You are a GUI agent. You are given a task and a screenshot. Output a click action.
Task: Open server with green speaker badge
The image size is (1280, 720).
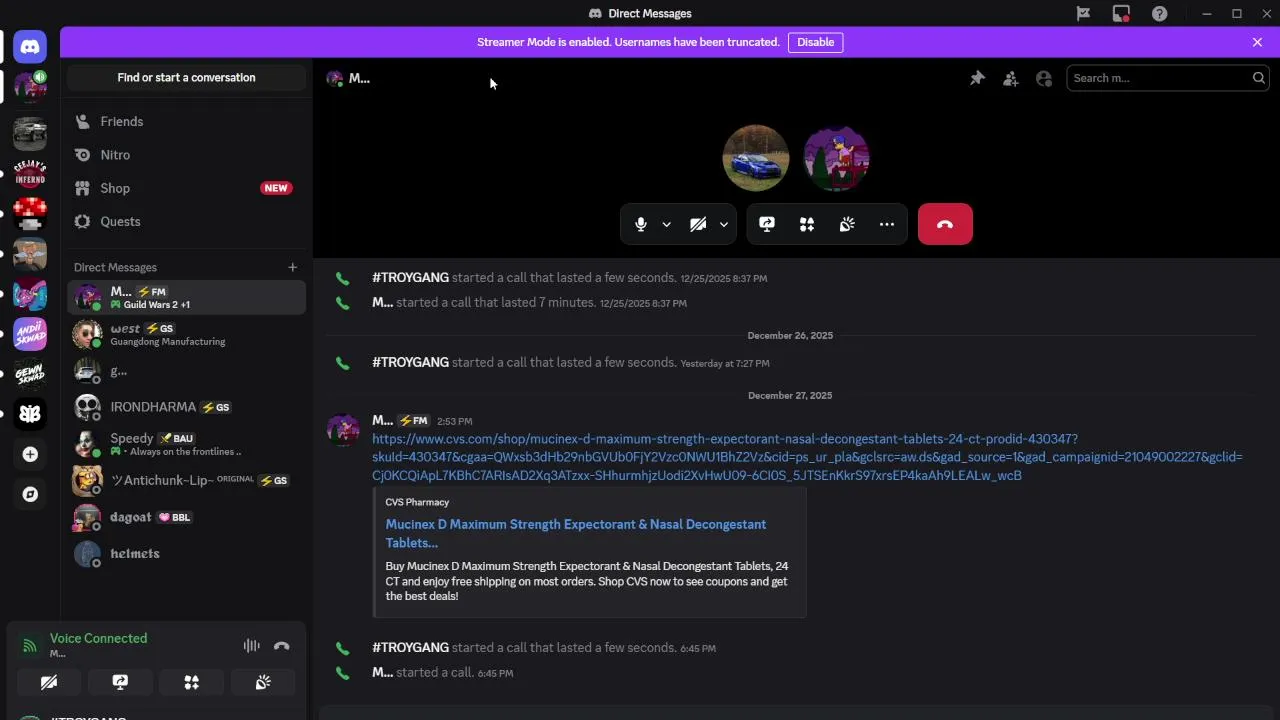[30, 87]
